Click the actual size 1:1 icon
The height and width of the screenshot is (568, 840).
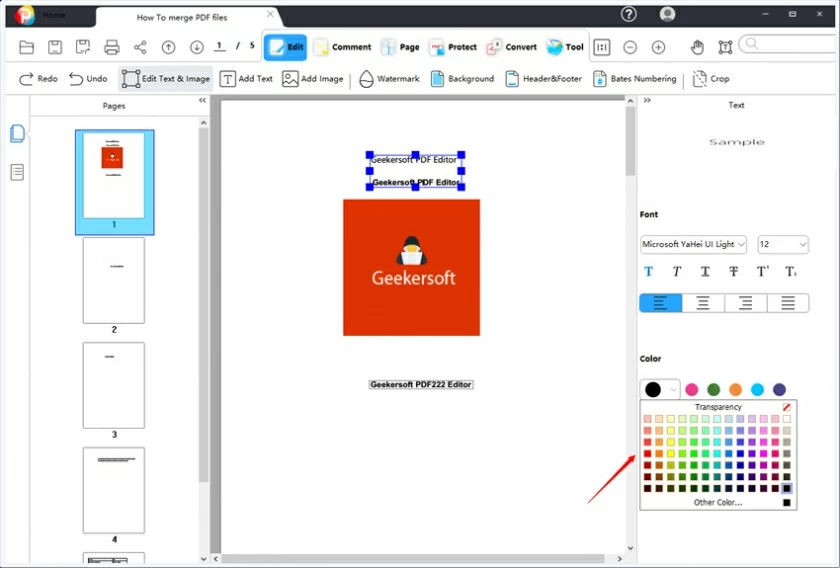click(602, 47)
